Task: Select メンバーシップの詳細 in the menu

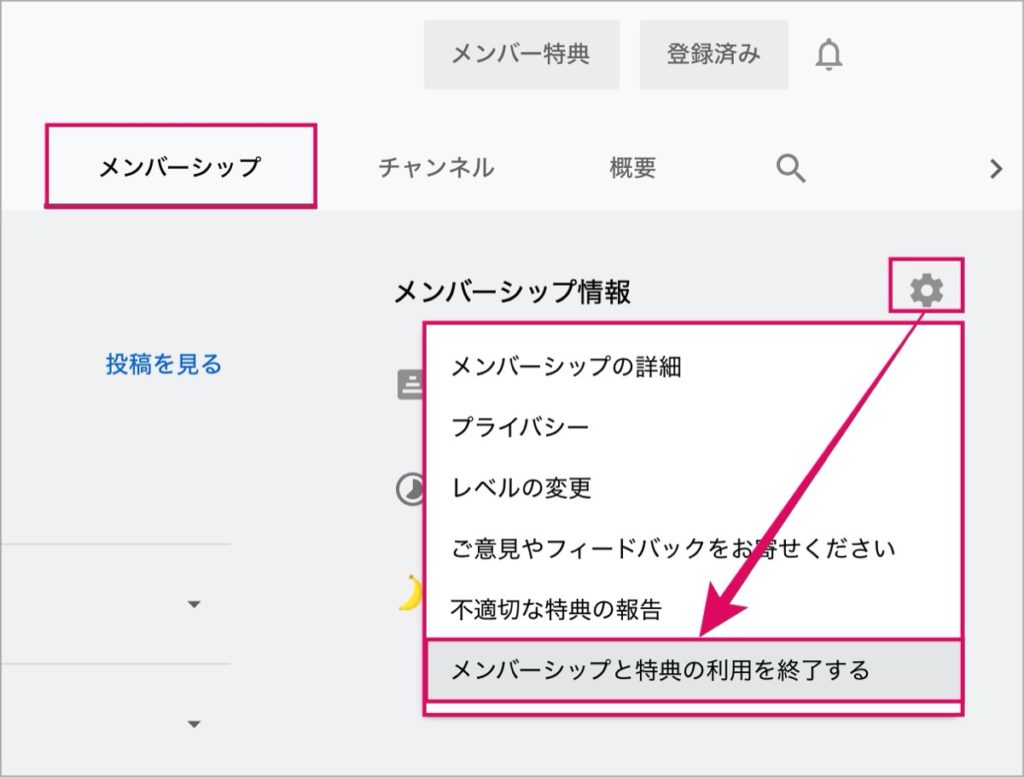Action: [x=694, y=366]
